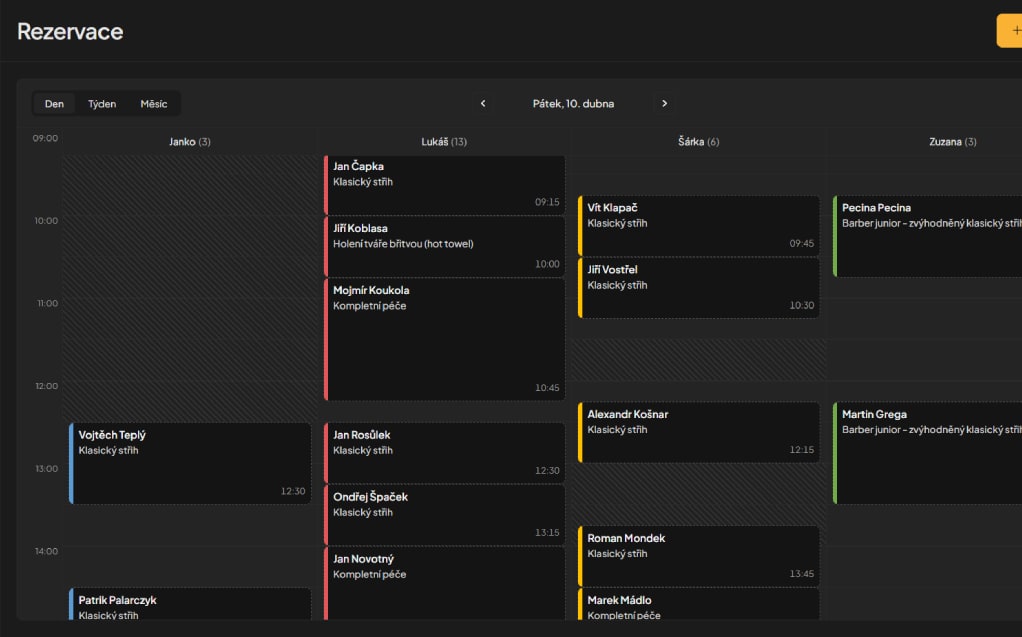Open Pecina Pecina Barber junior booking

pyautogui.click(x=928, y=236)
